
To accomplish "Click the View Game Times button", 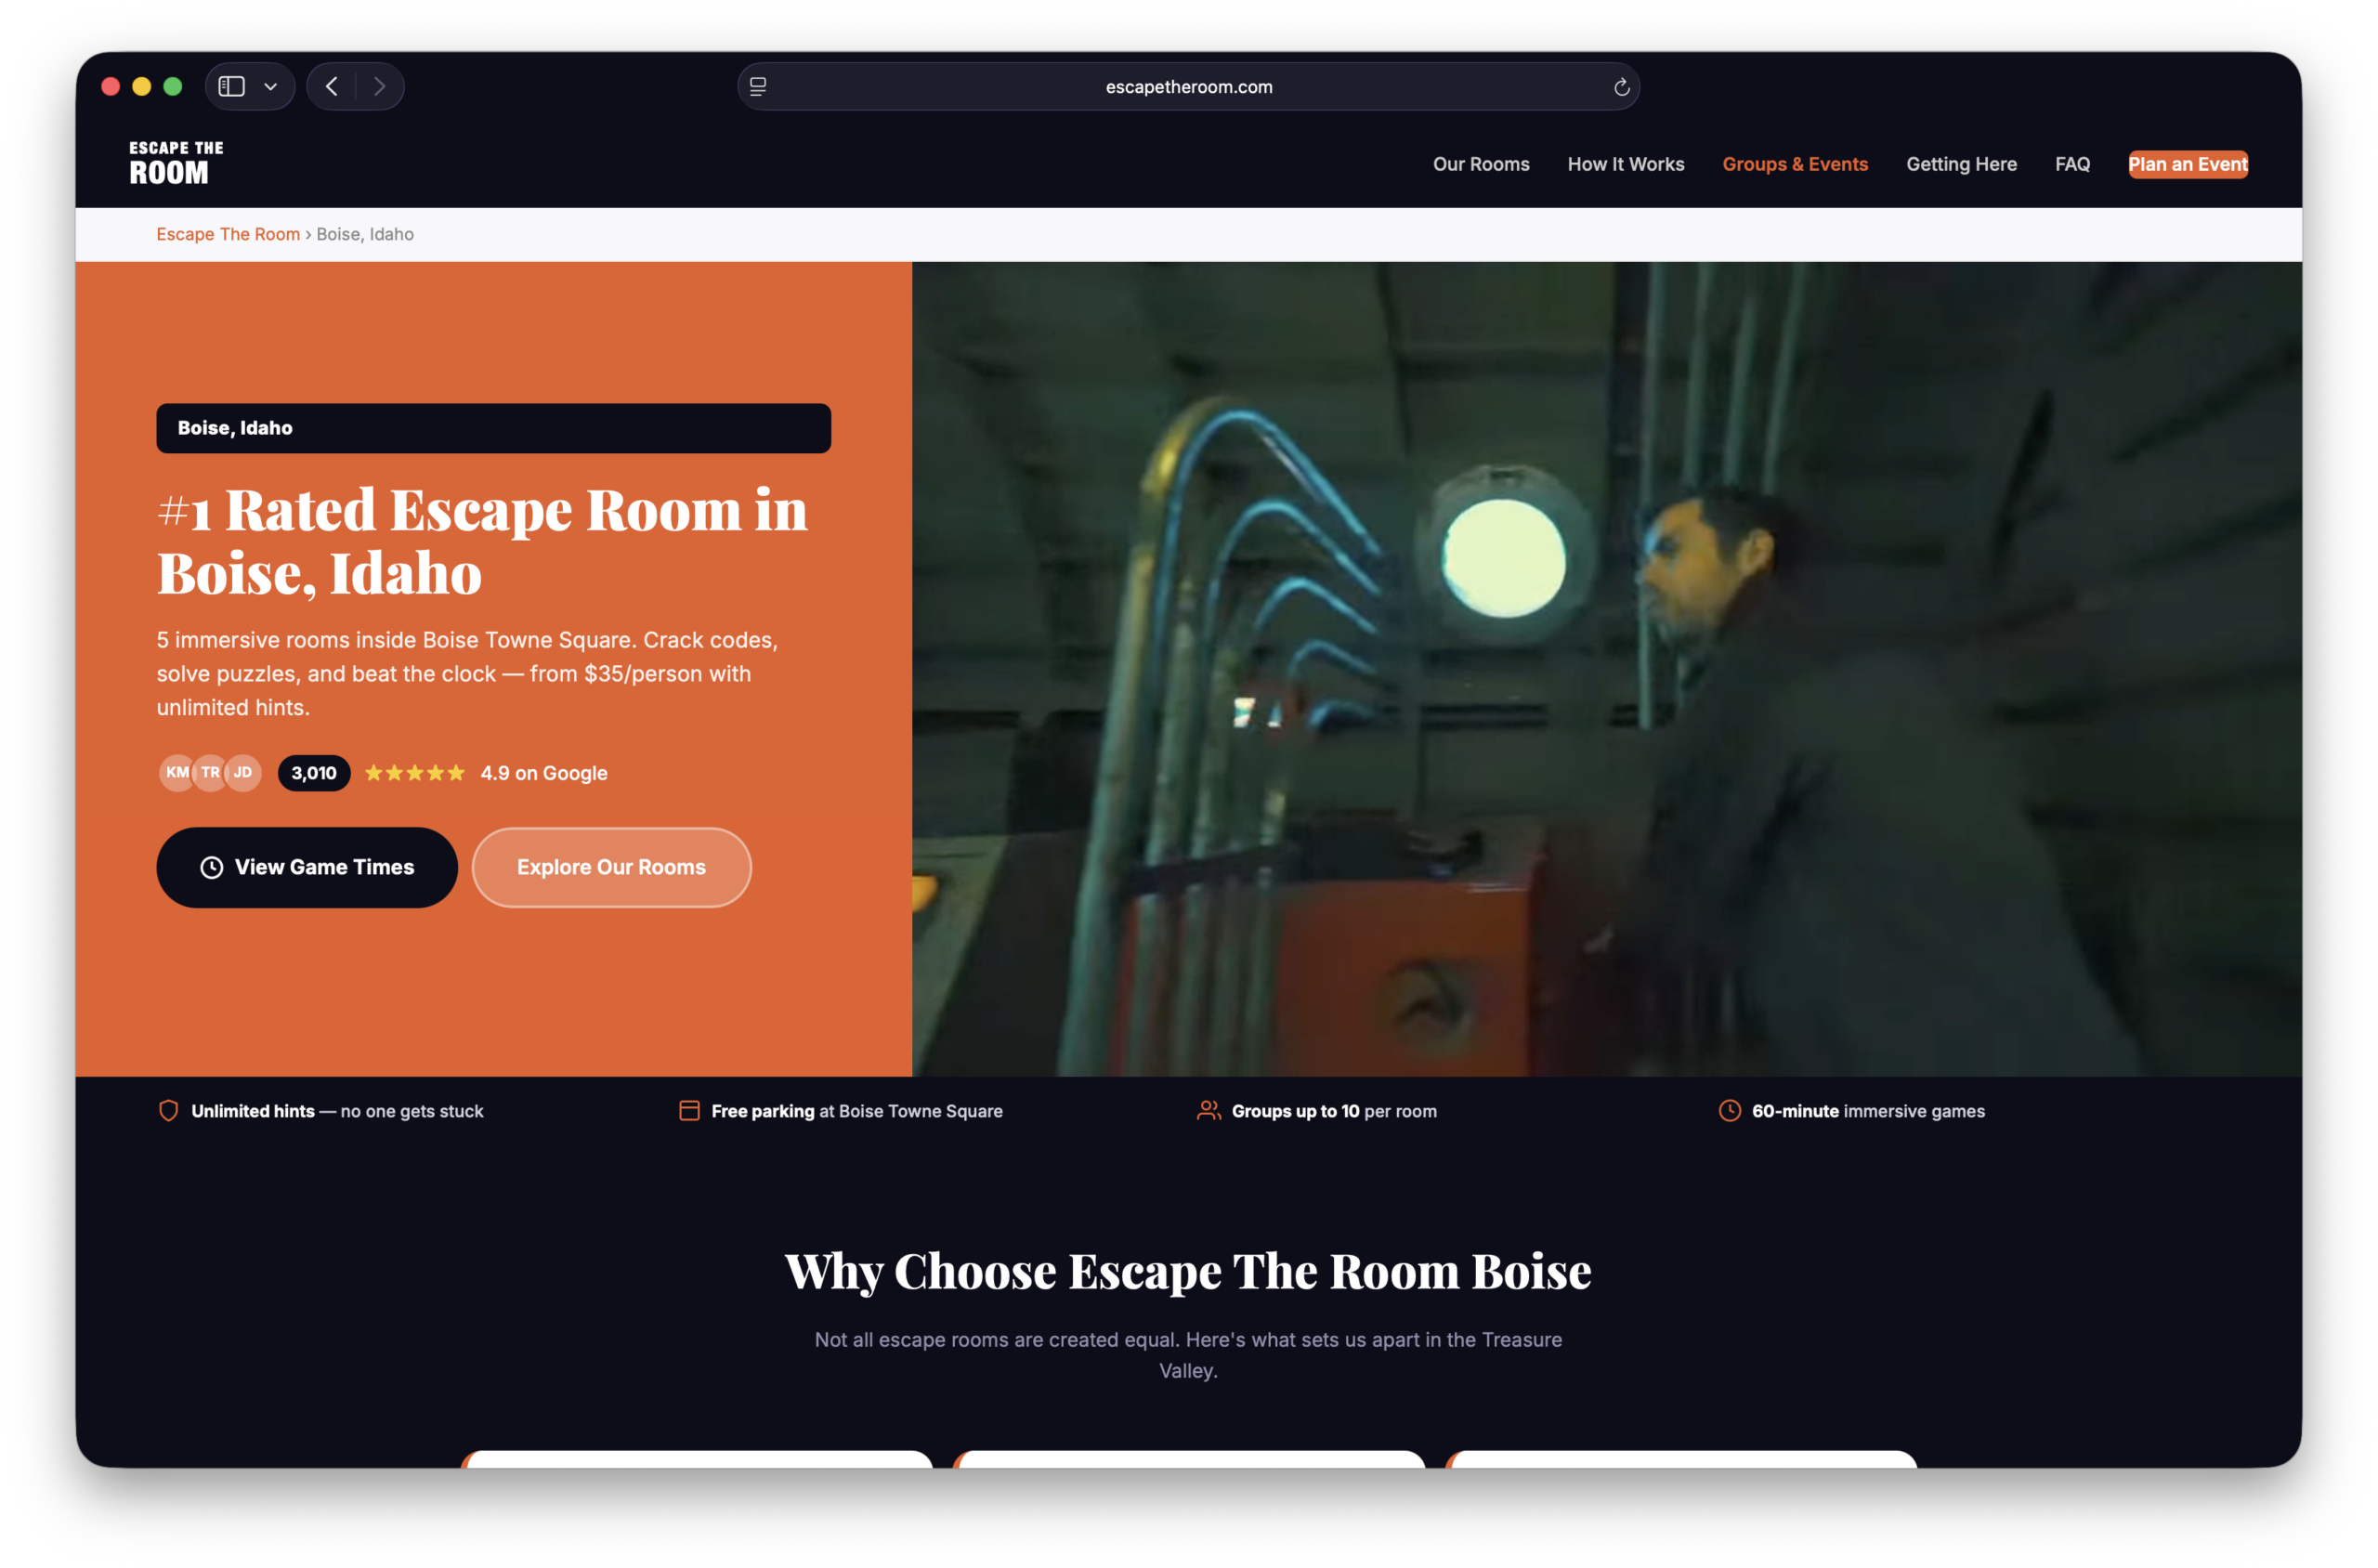I will coord(307,867).
